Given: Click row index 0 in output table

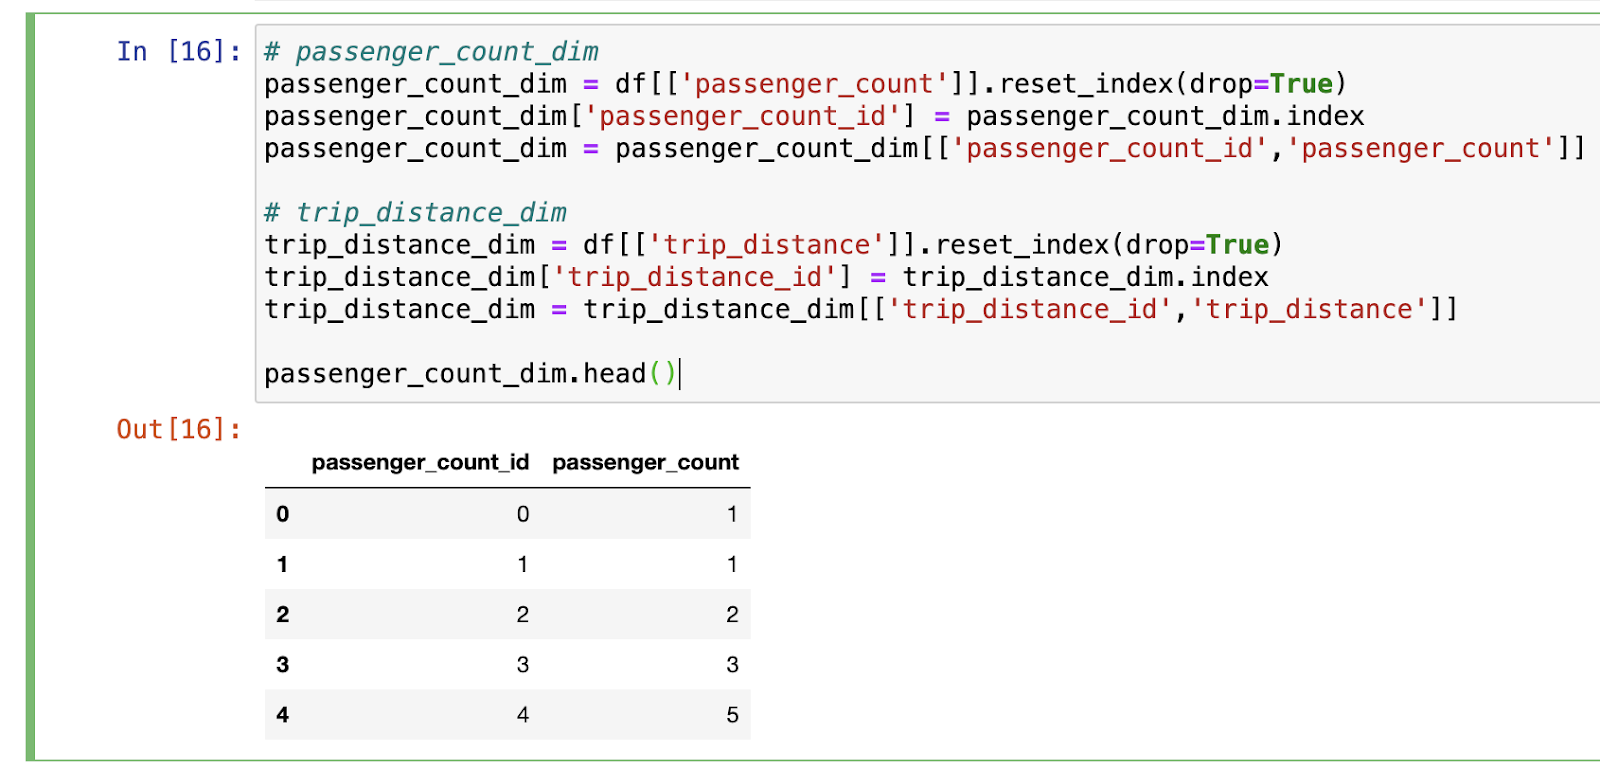Looking at the screenshot, I should pos(283,514).
